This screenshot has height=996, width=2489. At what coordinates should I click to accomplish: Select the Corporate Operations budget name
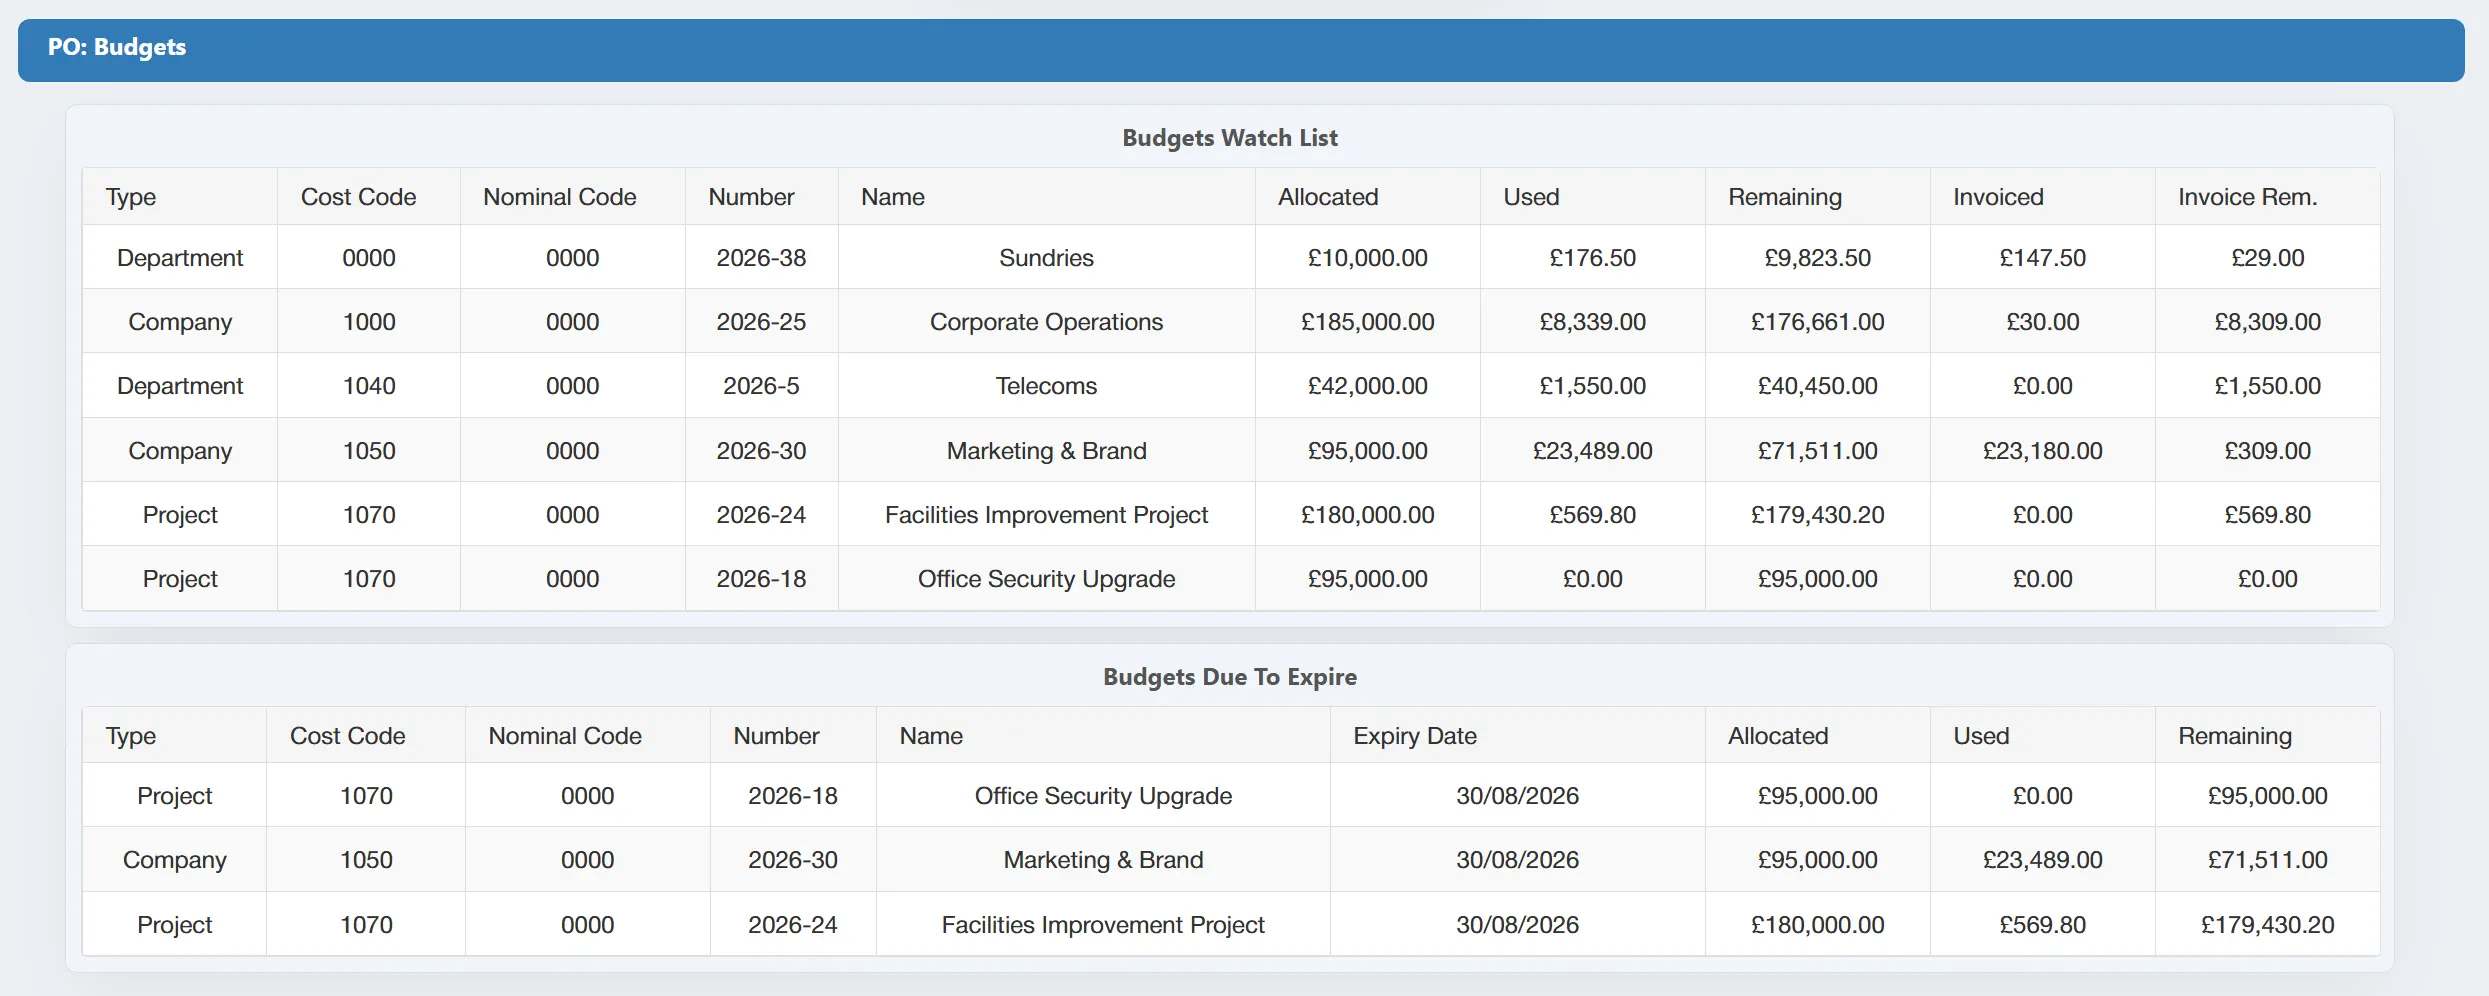pos(1046,322)
